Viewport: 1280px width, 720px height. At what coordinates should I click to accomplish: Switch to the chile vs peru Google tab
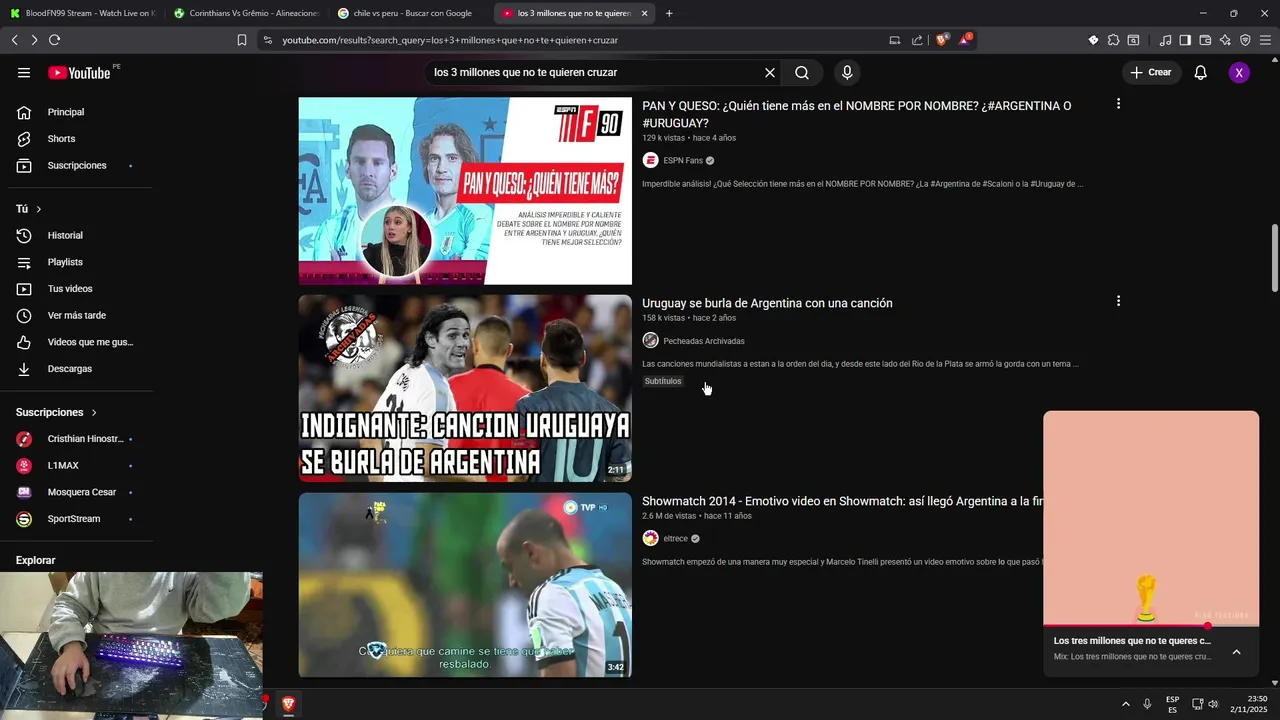(x=410, y=13)
